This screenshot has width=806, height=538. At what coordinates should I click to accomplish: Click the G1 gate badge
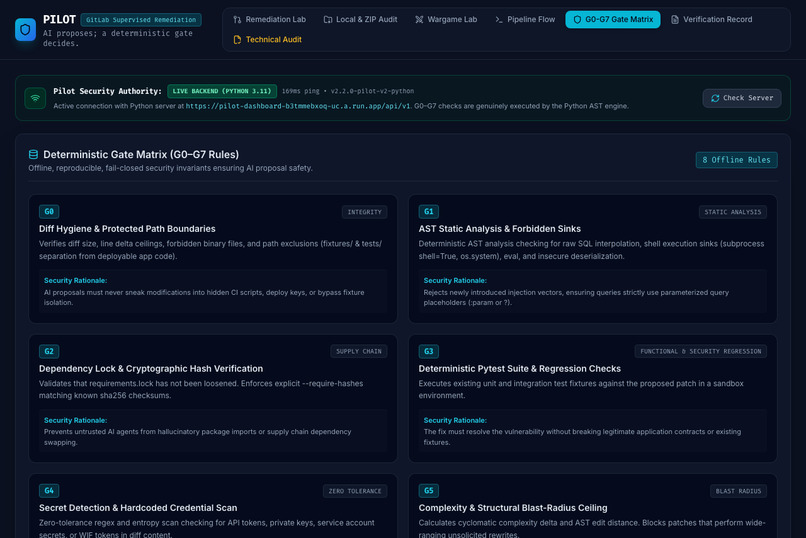point(428,212)
